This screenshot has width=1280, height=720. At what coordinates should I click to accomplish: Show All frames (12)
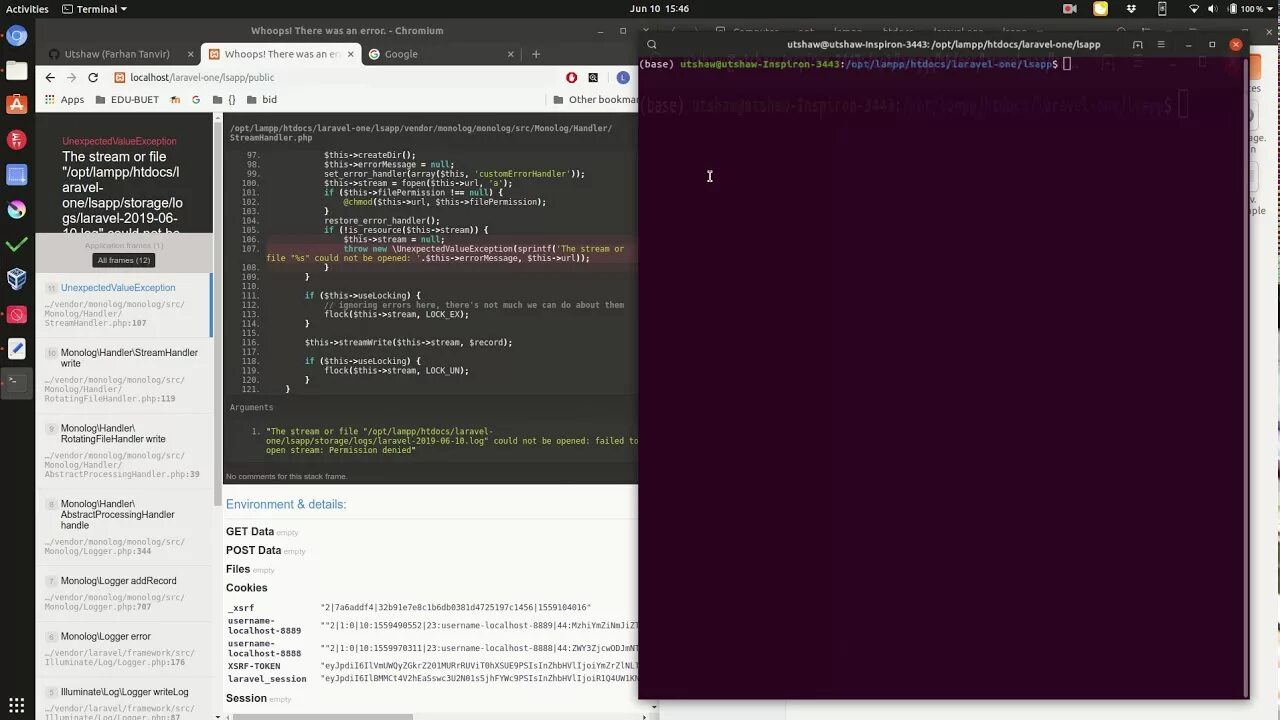coord(124,260)
